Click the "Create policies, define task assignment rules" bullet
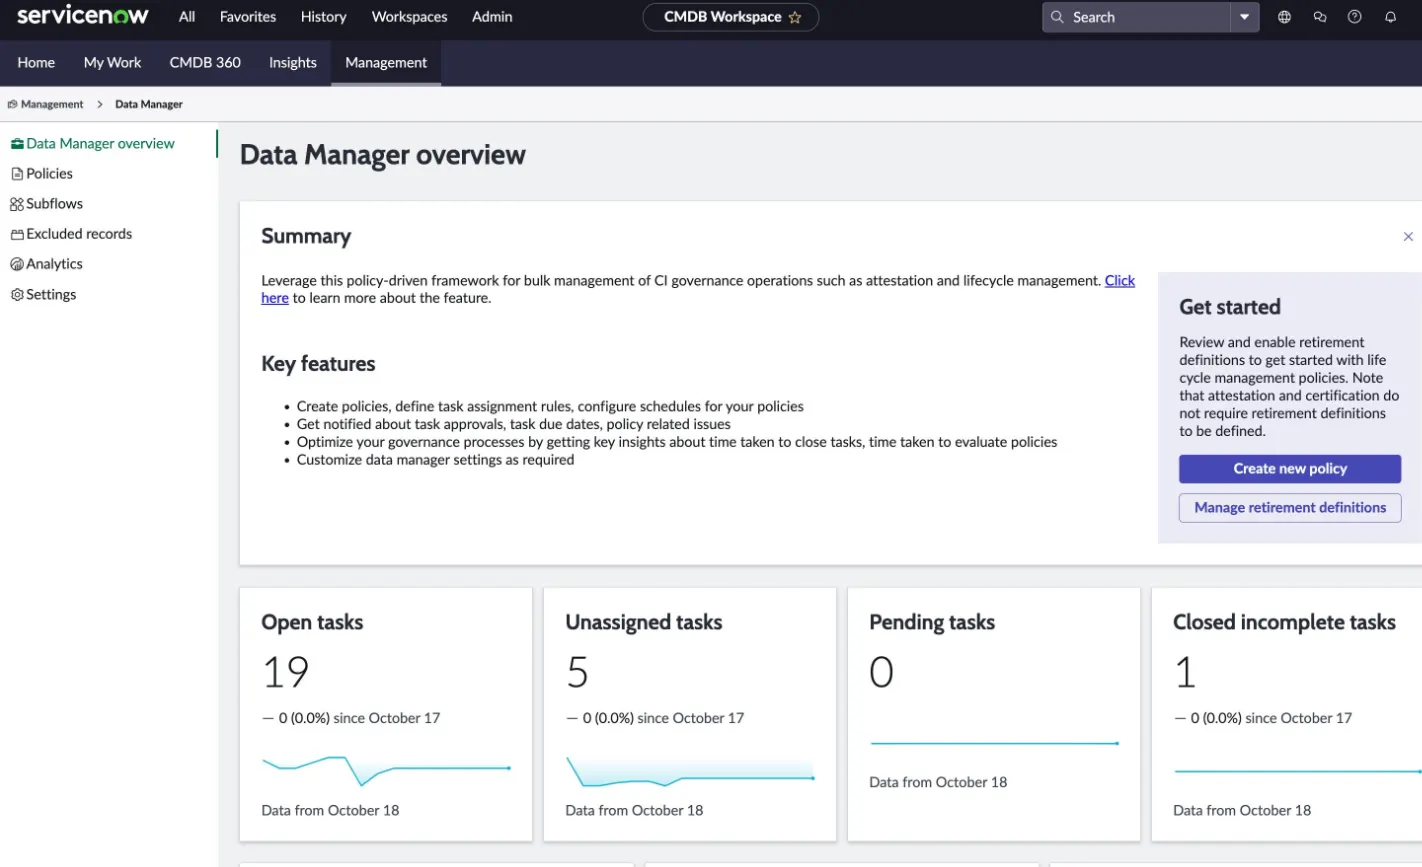 click(550, 406)
